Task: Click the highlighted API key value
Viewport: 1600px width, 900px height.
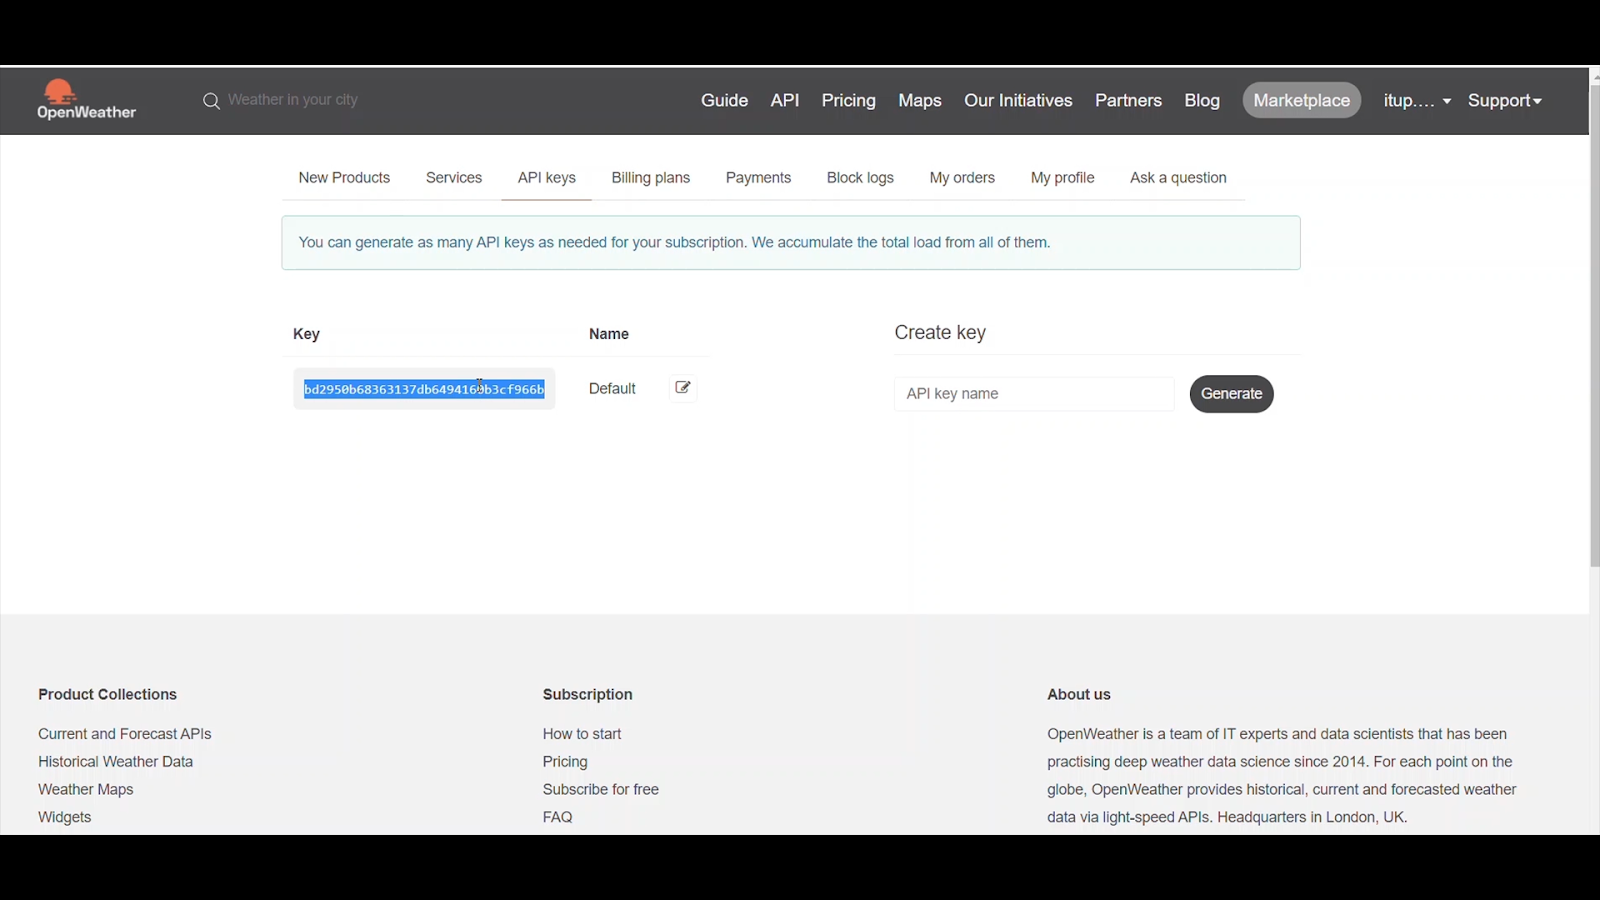Action: pos(424,389)
